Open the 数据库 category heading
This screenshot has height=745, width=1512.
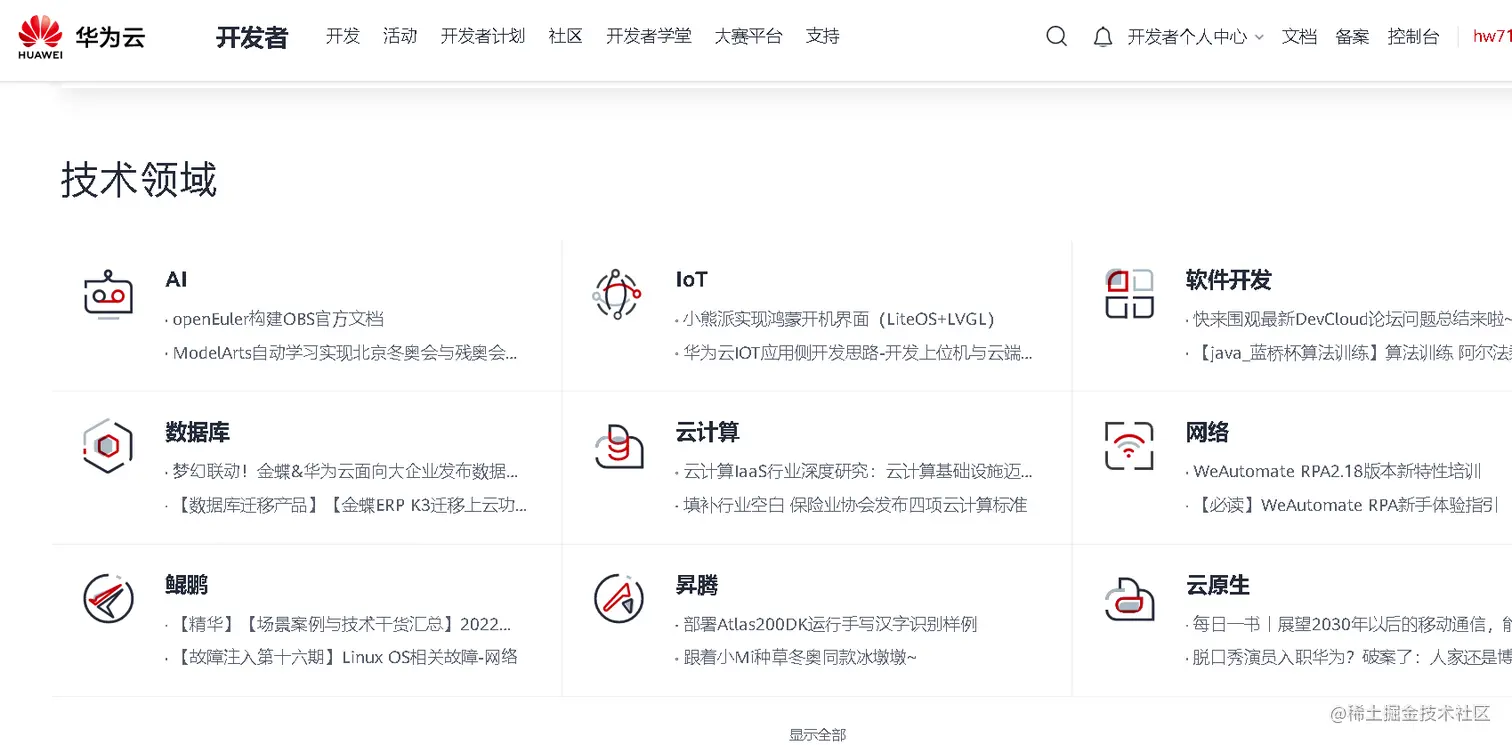point(198,432)
